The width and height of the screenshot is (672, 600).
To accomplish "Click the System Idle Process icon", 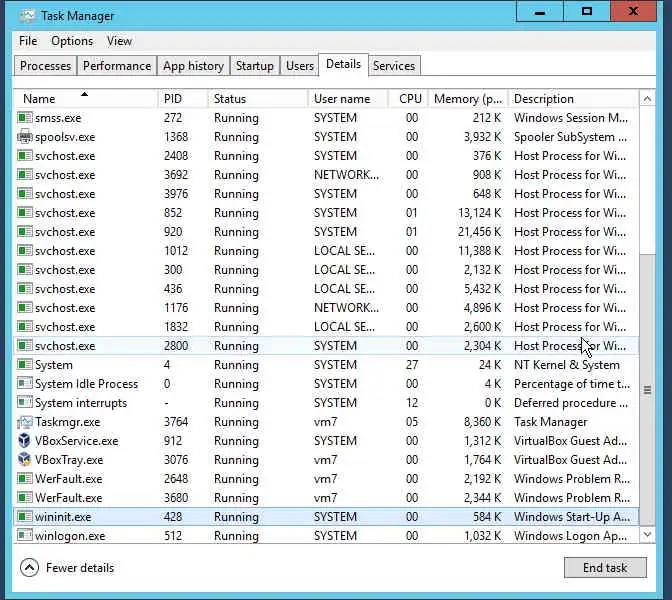I will coord(25,383).
